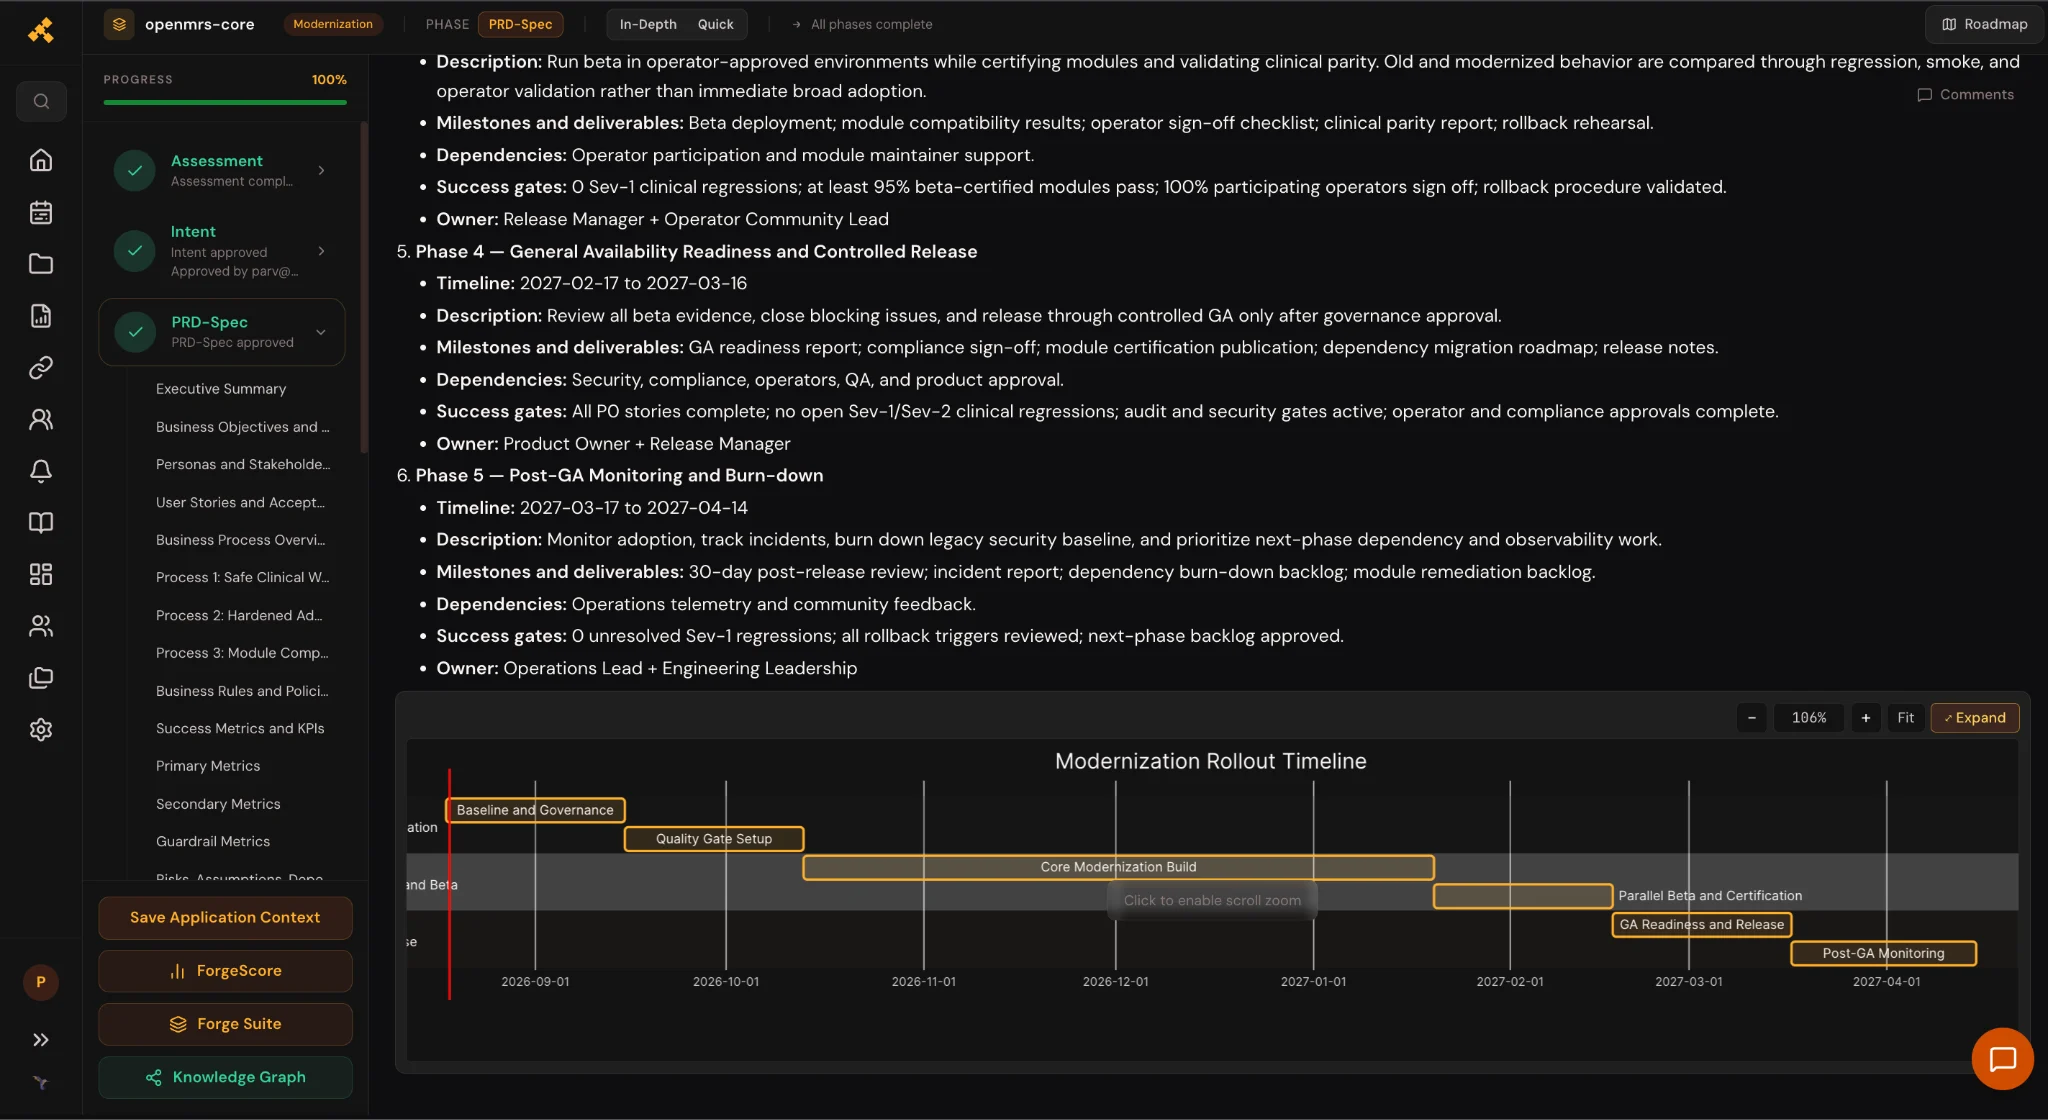Open the copy stack icon
The width and height of the screenshot is (2048, 1120).
click(41, 678)
